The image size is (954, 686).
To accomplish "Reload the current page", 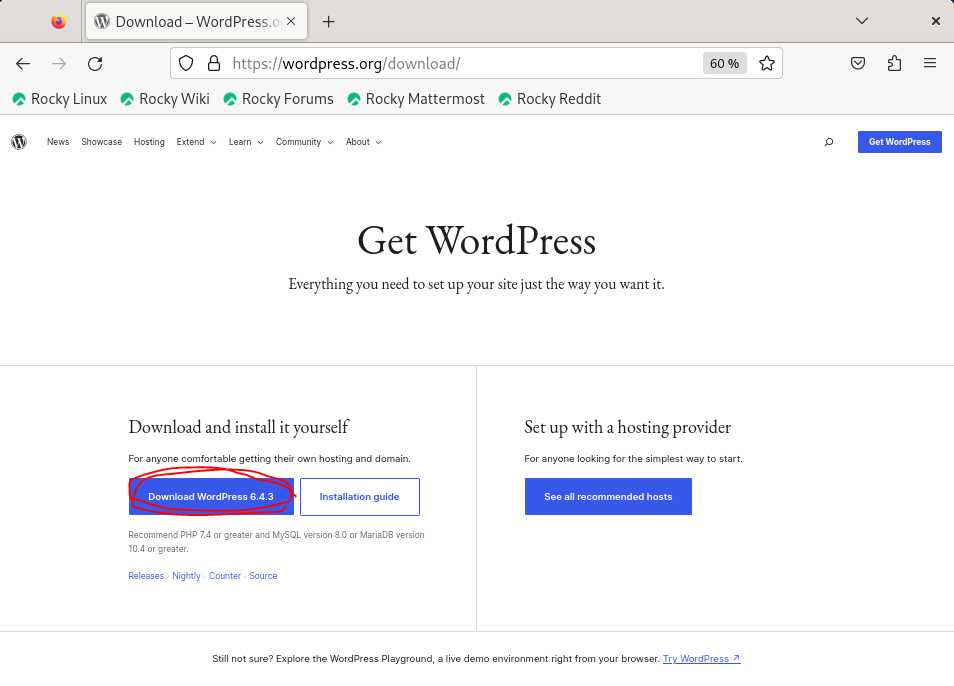I will [x=95, y=63].
